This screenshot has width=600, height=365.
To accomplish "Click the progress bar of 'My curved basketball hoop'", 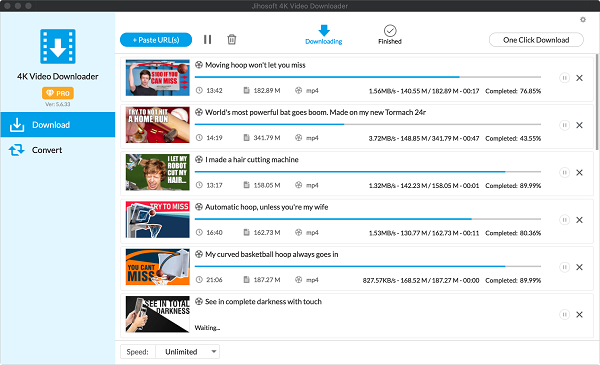I will pos(368,266).
